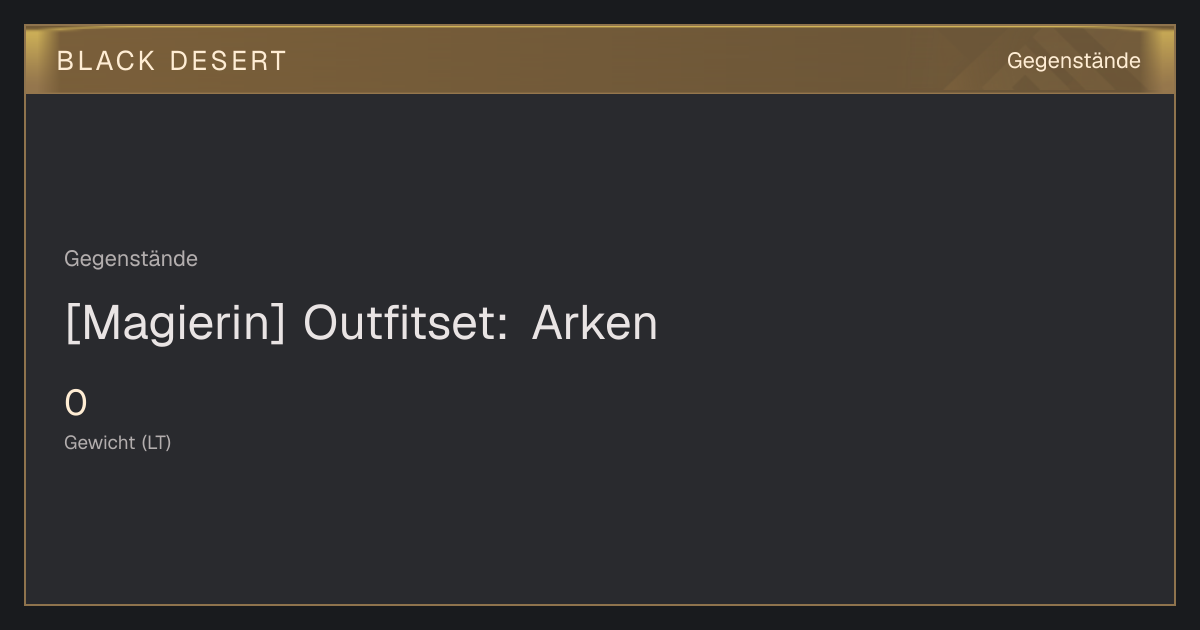Click the (LT) unit text beside Gewicht
The image size is (1200, 630).
(x=156, y=442)
